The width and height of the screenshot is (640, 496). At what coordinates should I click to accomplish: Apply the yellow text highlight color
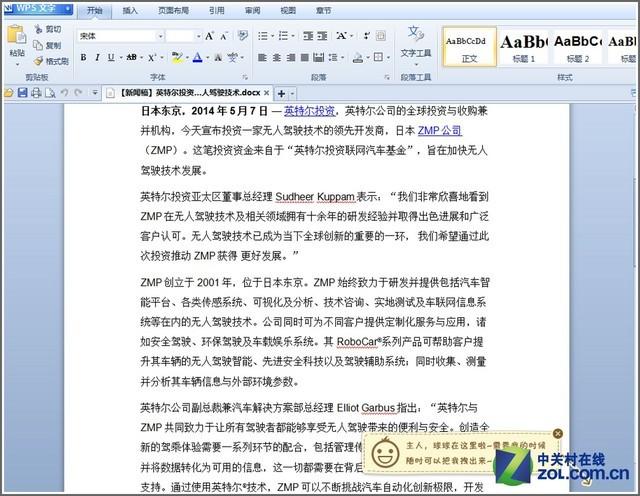point(177,57)
